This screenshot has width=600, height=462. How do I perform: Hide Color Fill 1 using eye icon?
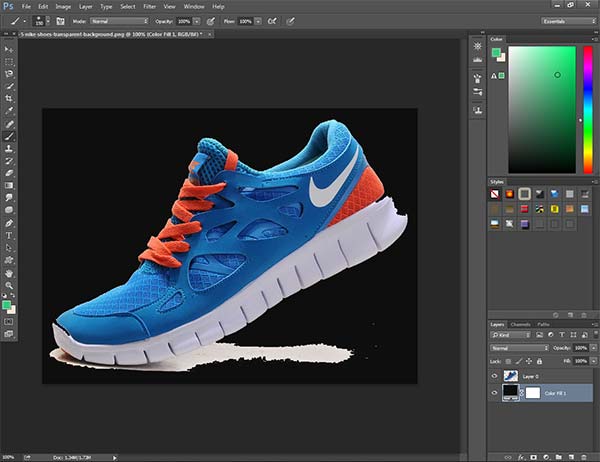(x=494, y=393)
